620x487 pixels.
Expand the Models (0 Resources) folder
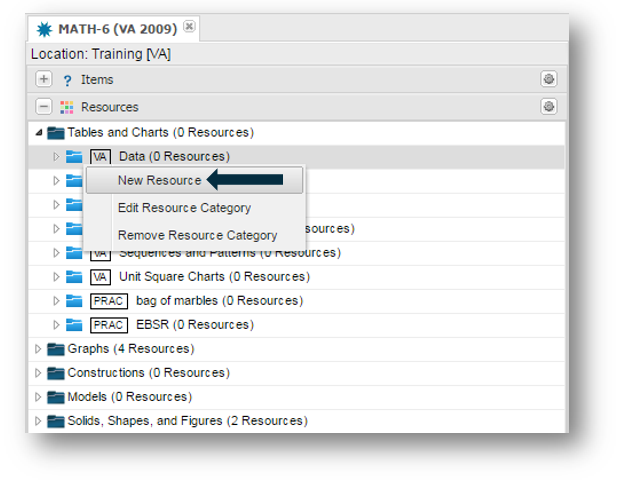[38, 397]
